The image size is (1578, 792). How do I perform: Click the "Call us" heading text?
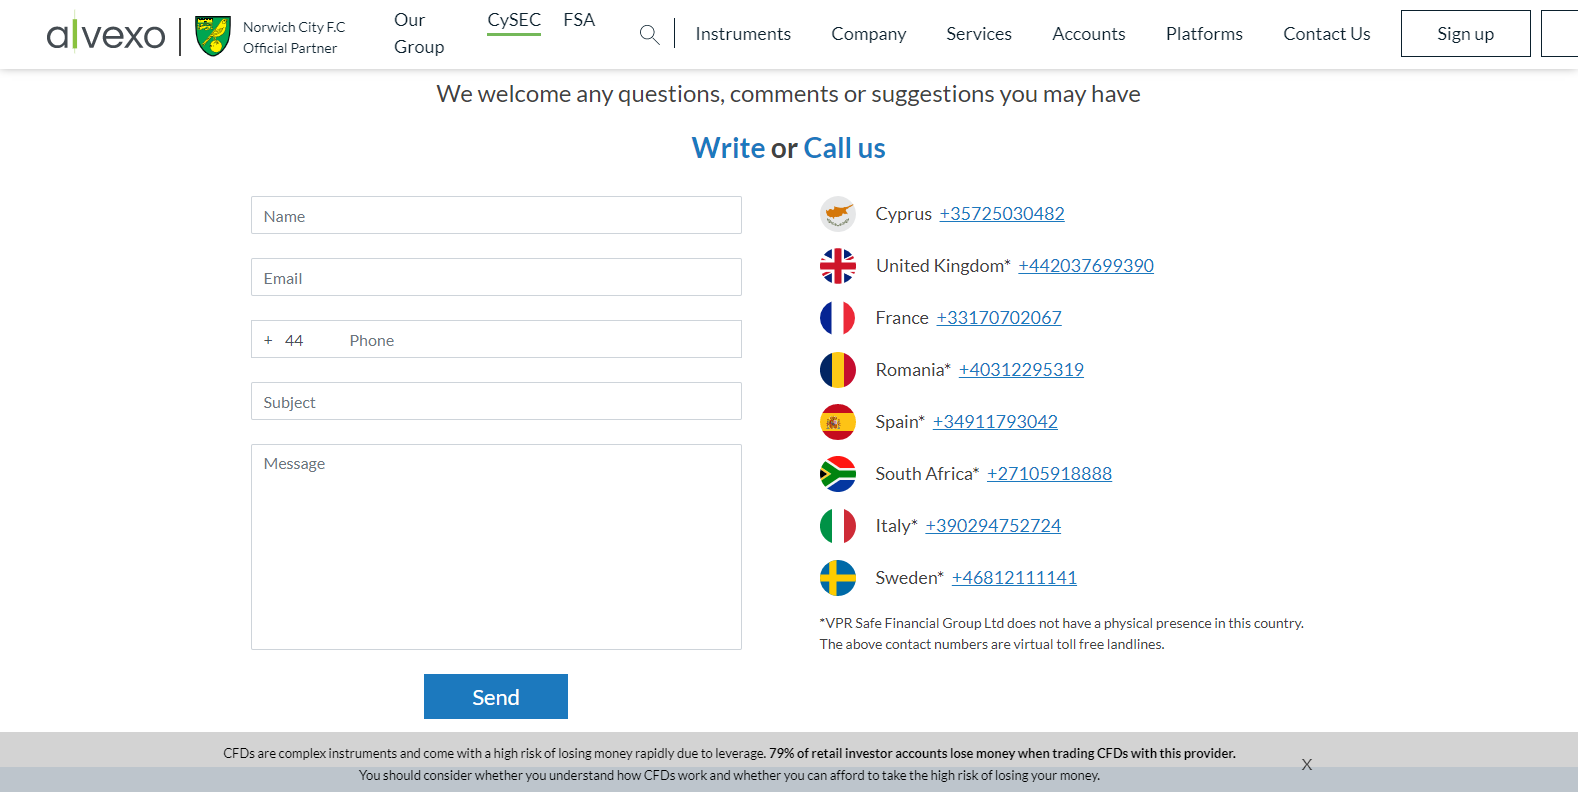click(845, 148)
